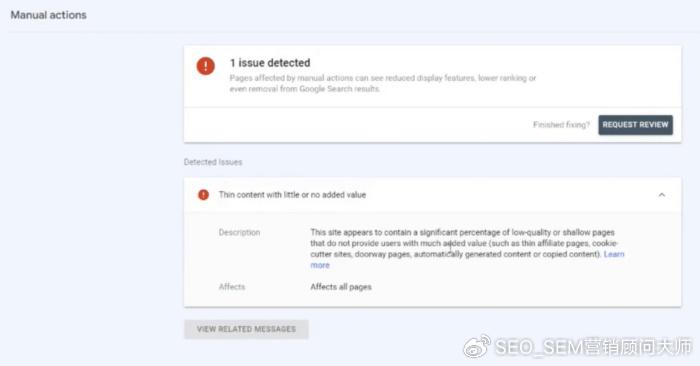Click the Manual actions page heading
700x366 pixels.
pyautogui.click(x=49, y=15)
